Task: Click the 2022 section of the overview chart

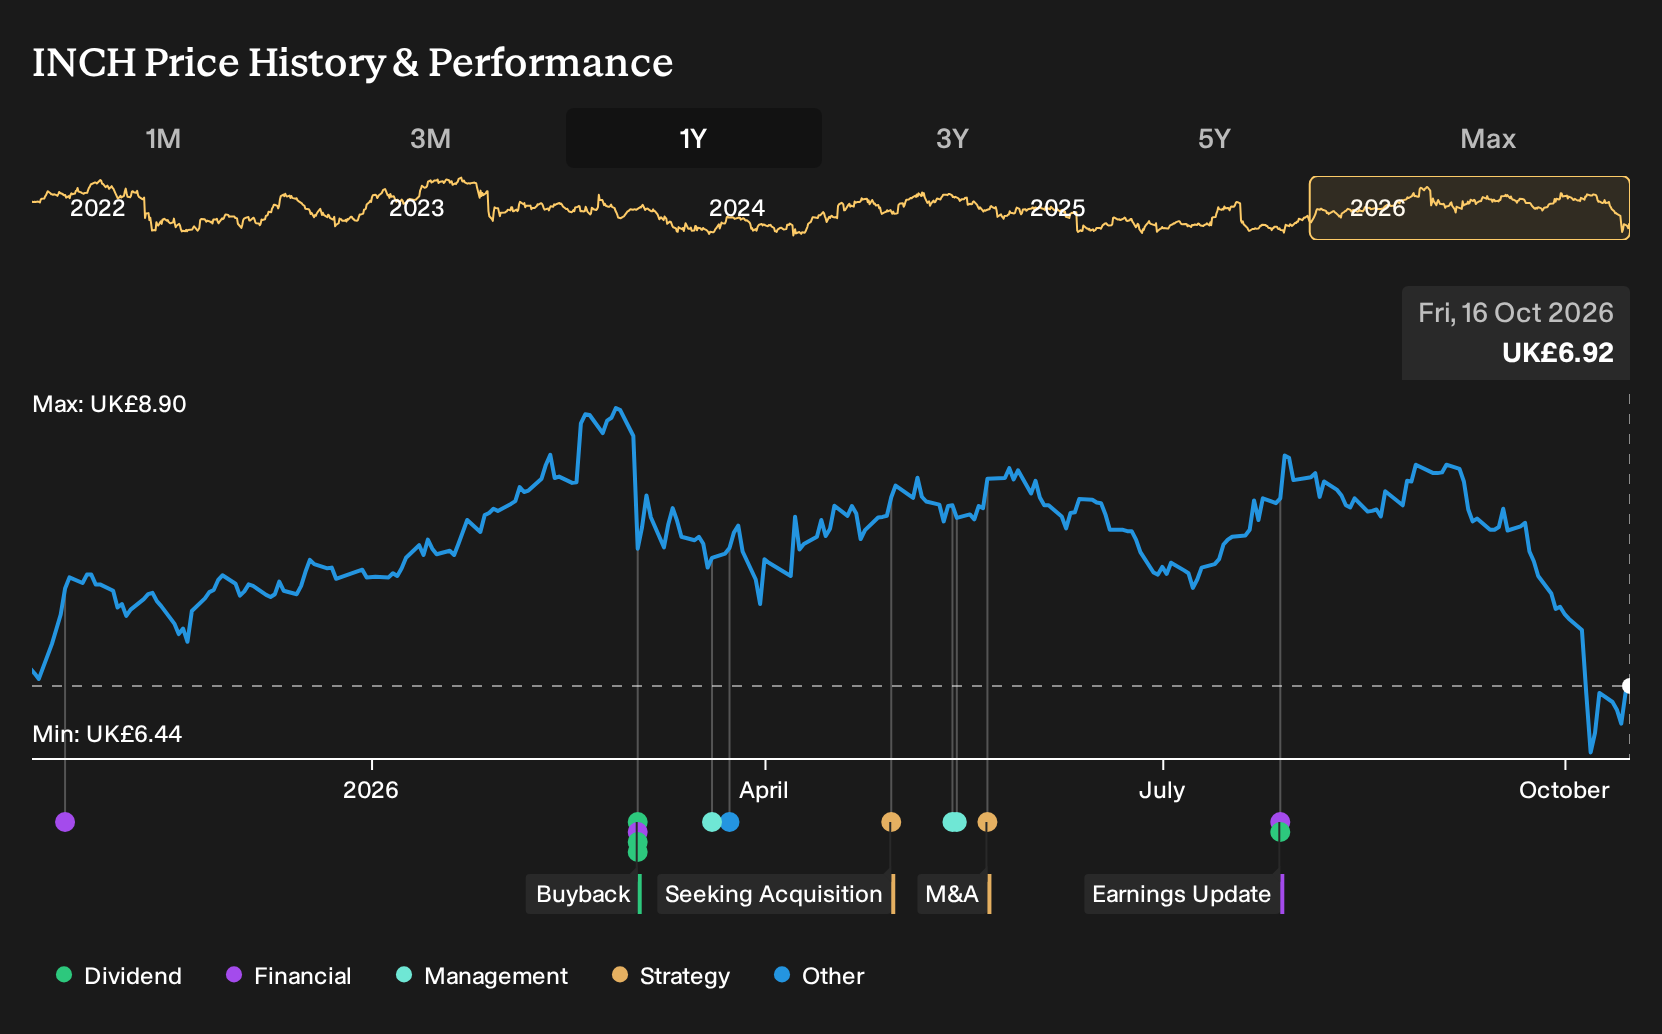Action: coord(97,208)
